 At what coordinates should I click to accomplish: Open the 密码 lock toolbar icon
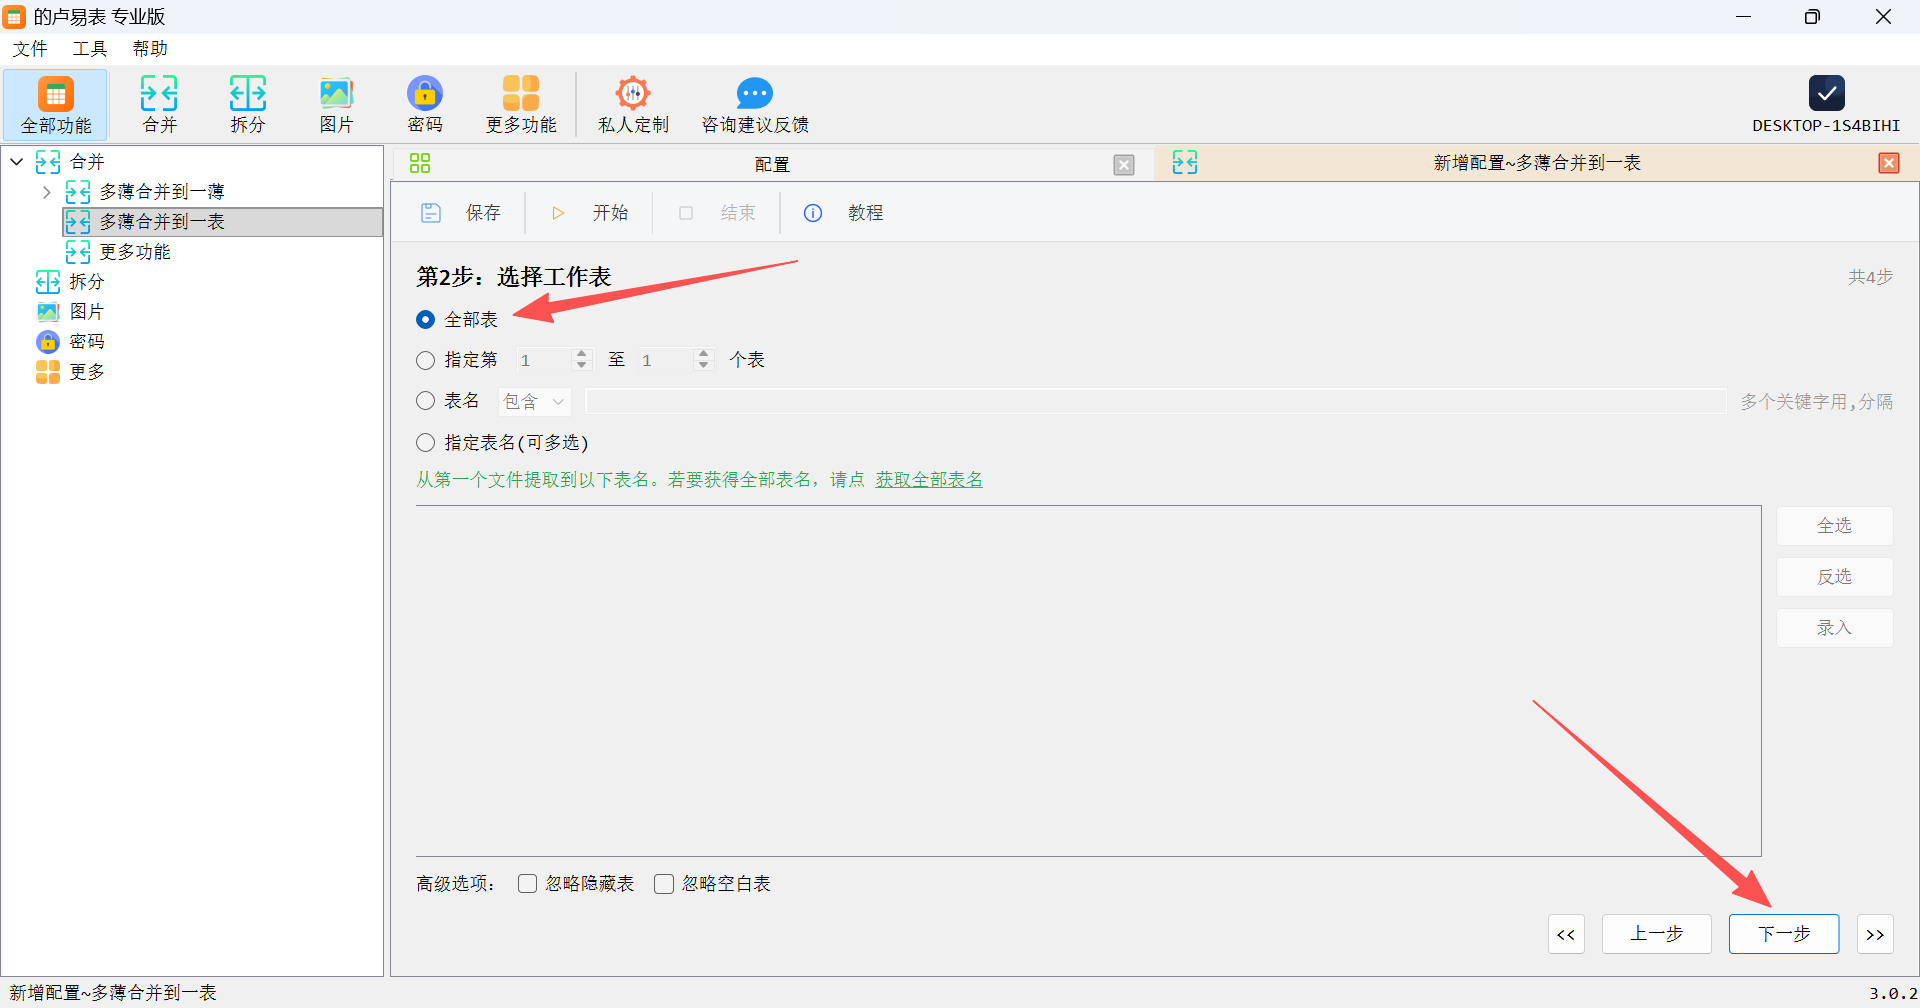point(424,104)
